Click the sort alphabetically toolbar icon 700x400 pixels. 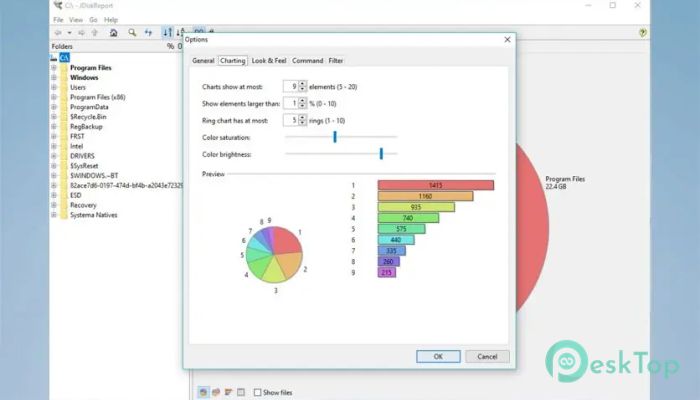click(179, 33)
